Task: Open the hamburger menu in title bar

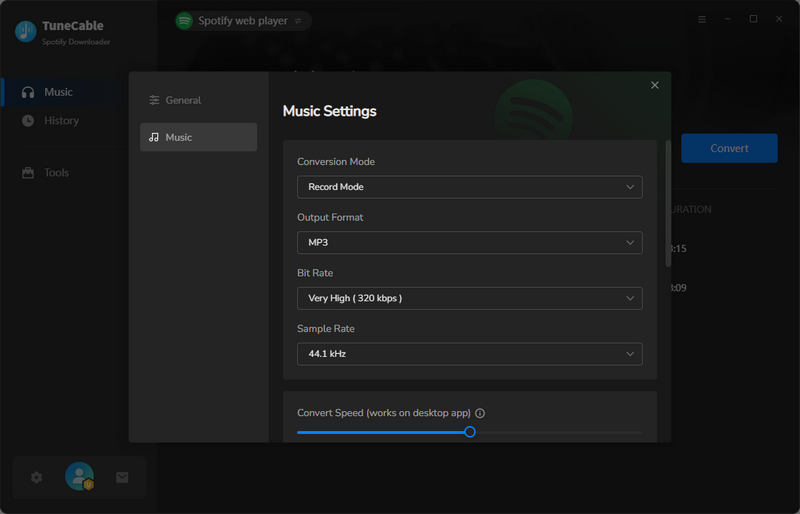Action: 702,19
